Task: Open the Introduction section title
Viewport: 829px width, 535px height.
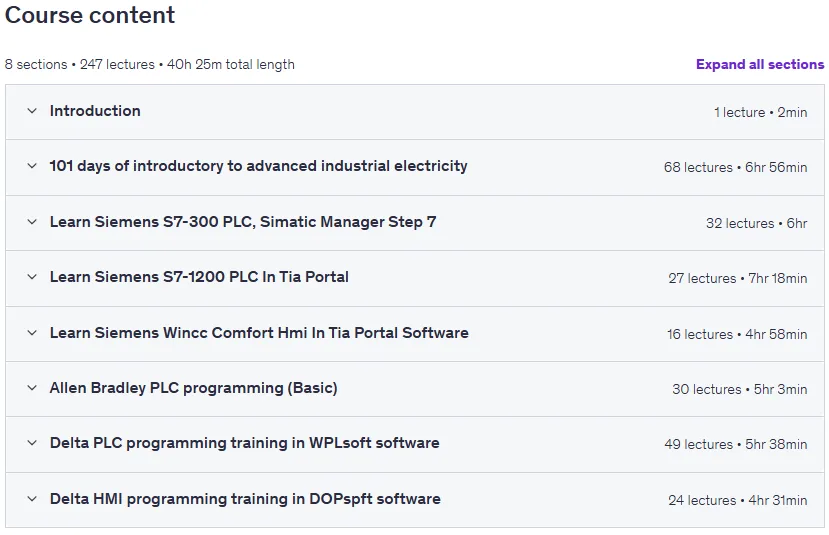Action: (x=95, y=111)
